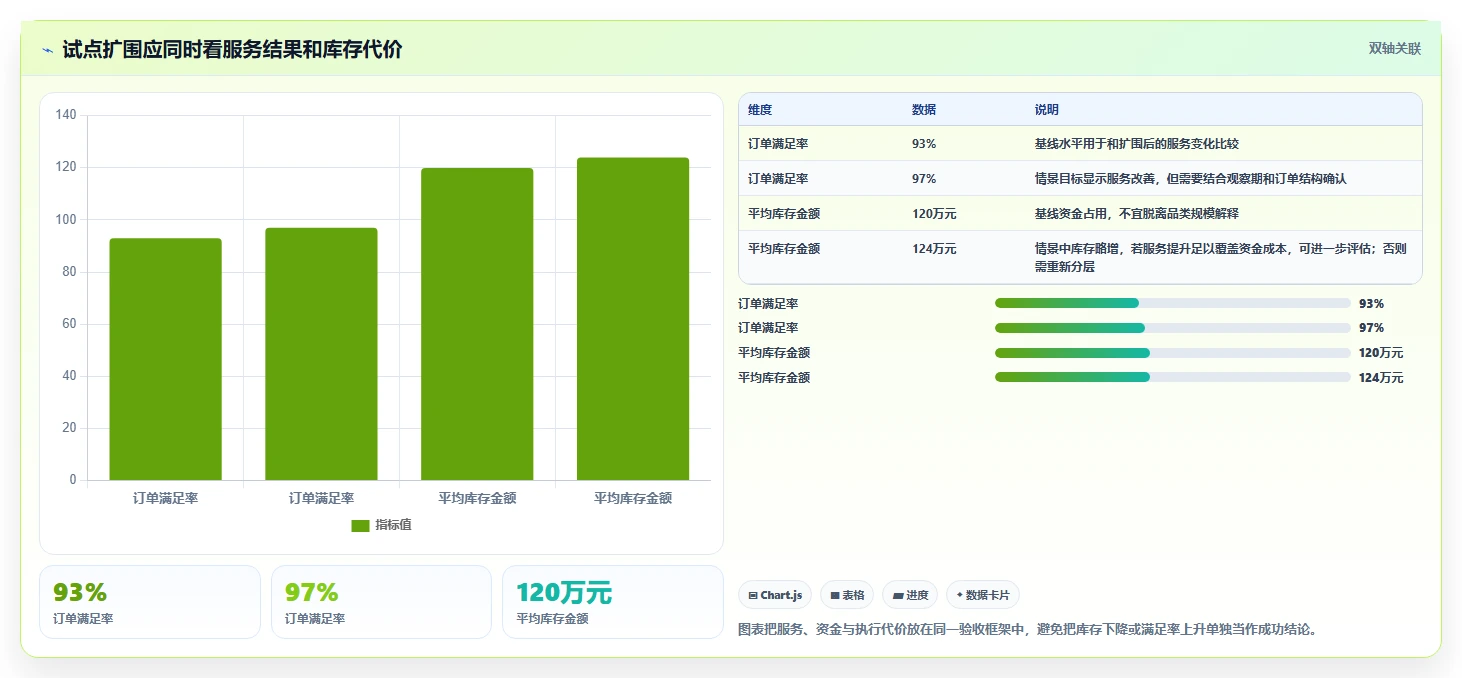Viewport: 1462px width, 678px height.
Task: Click the 维度 table column header
Action: click(760, 110)
